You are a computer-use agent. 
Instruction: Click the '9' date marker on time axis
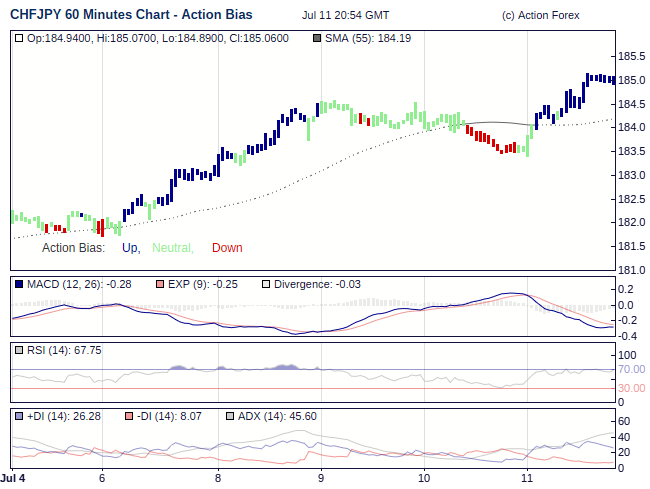pos(321,479)
